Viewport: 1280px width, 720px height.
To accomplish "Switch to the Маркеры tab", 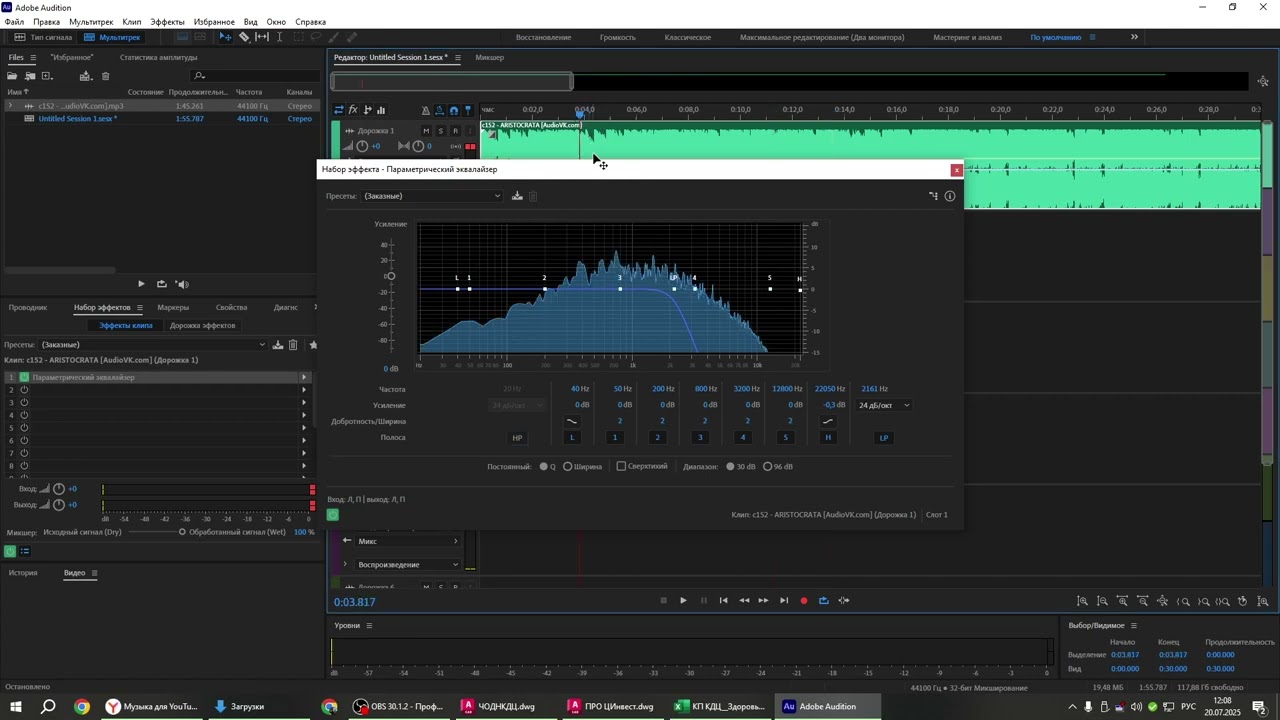I will tap(173, 307).
